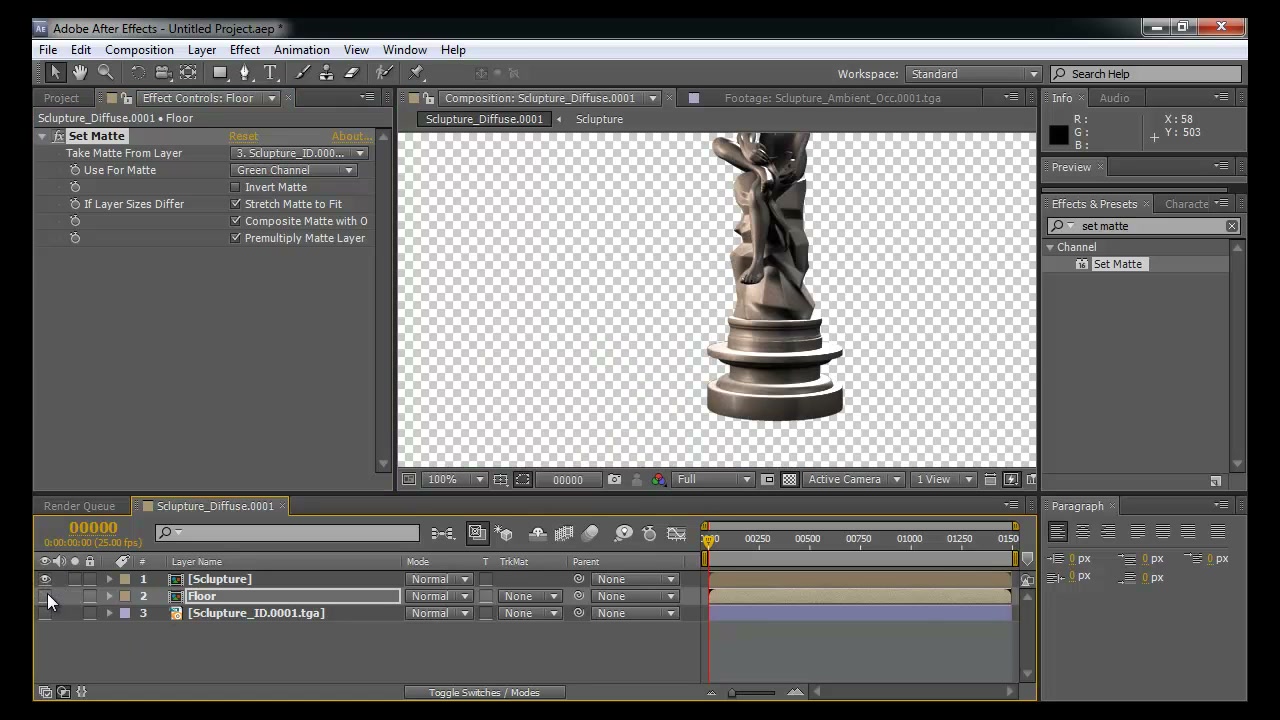This screenshot has height=720, width=1280.
Task: Select the Puppet Pin tool
Action: point(417,73)
